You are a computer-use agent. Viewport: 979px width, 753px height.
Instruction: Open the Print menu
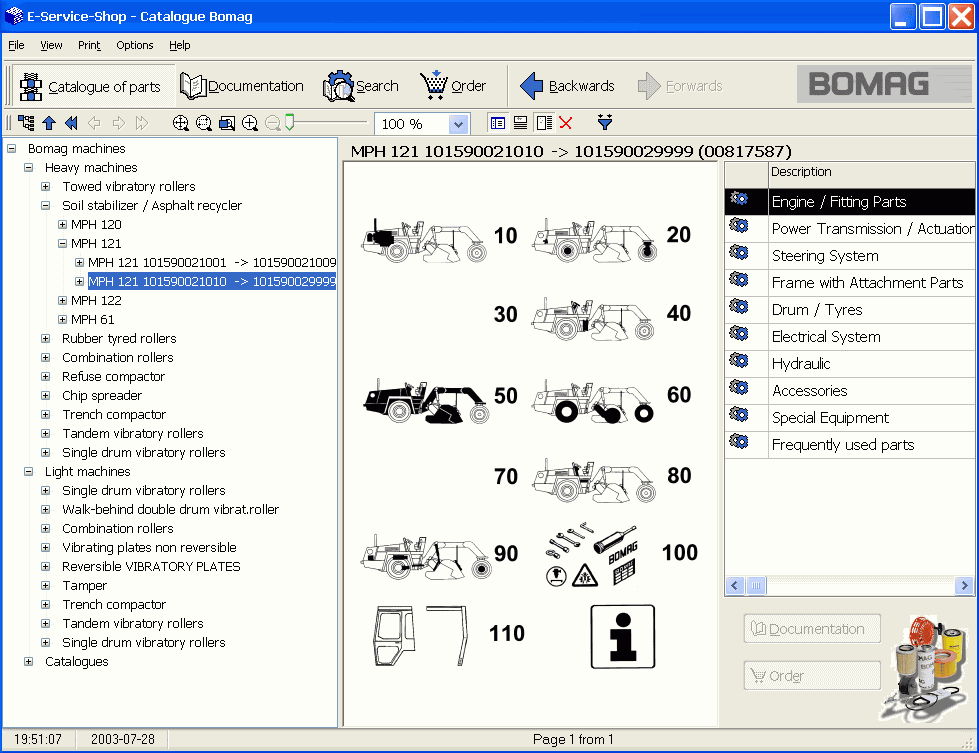point(89,45)
